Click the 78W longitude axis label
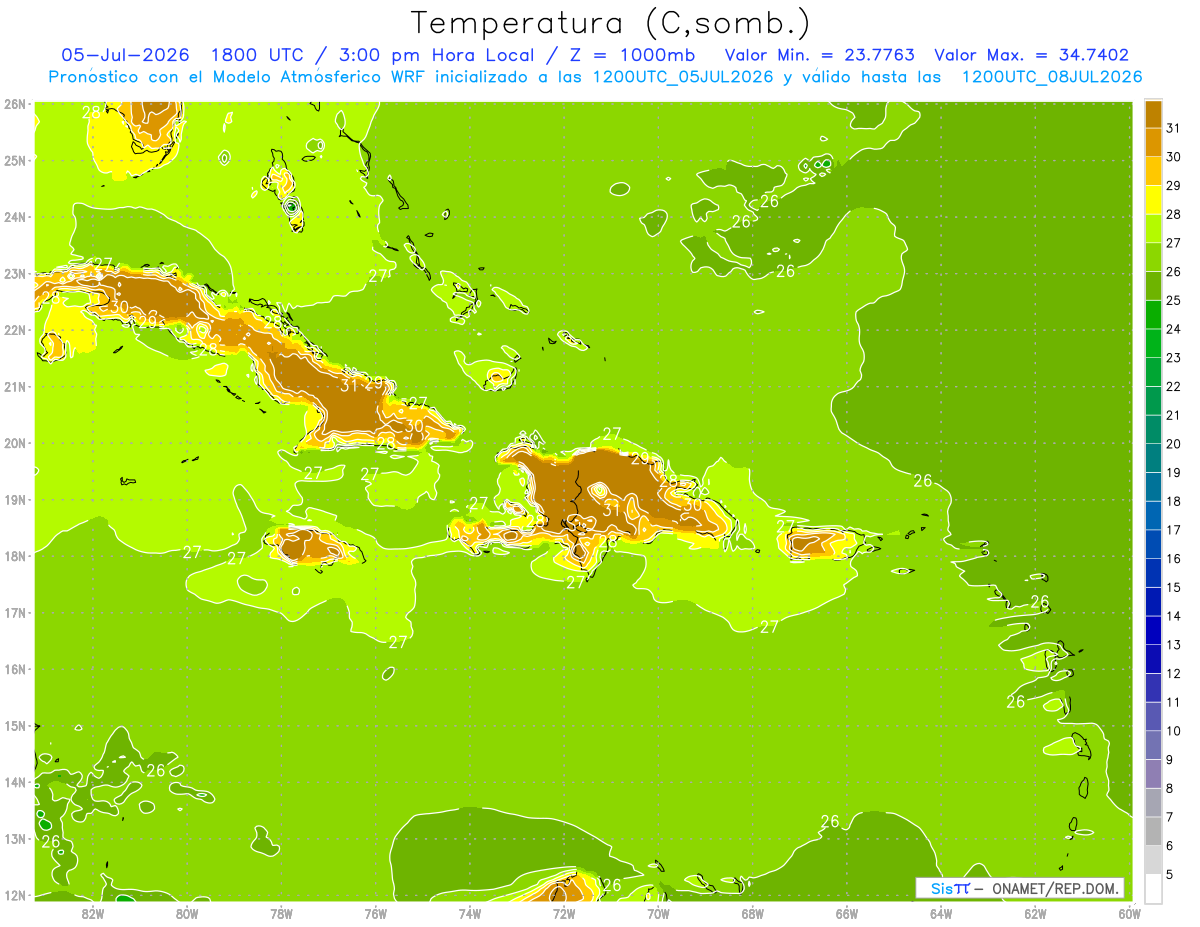Image resolution: width=1200 pixels, height=927 pixels. [281, 913]
